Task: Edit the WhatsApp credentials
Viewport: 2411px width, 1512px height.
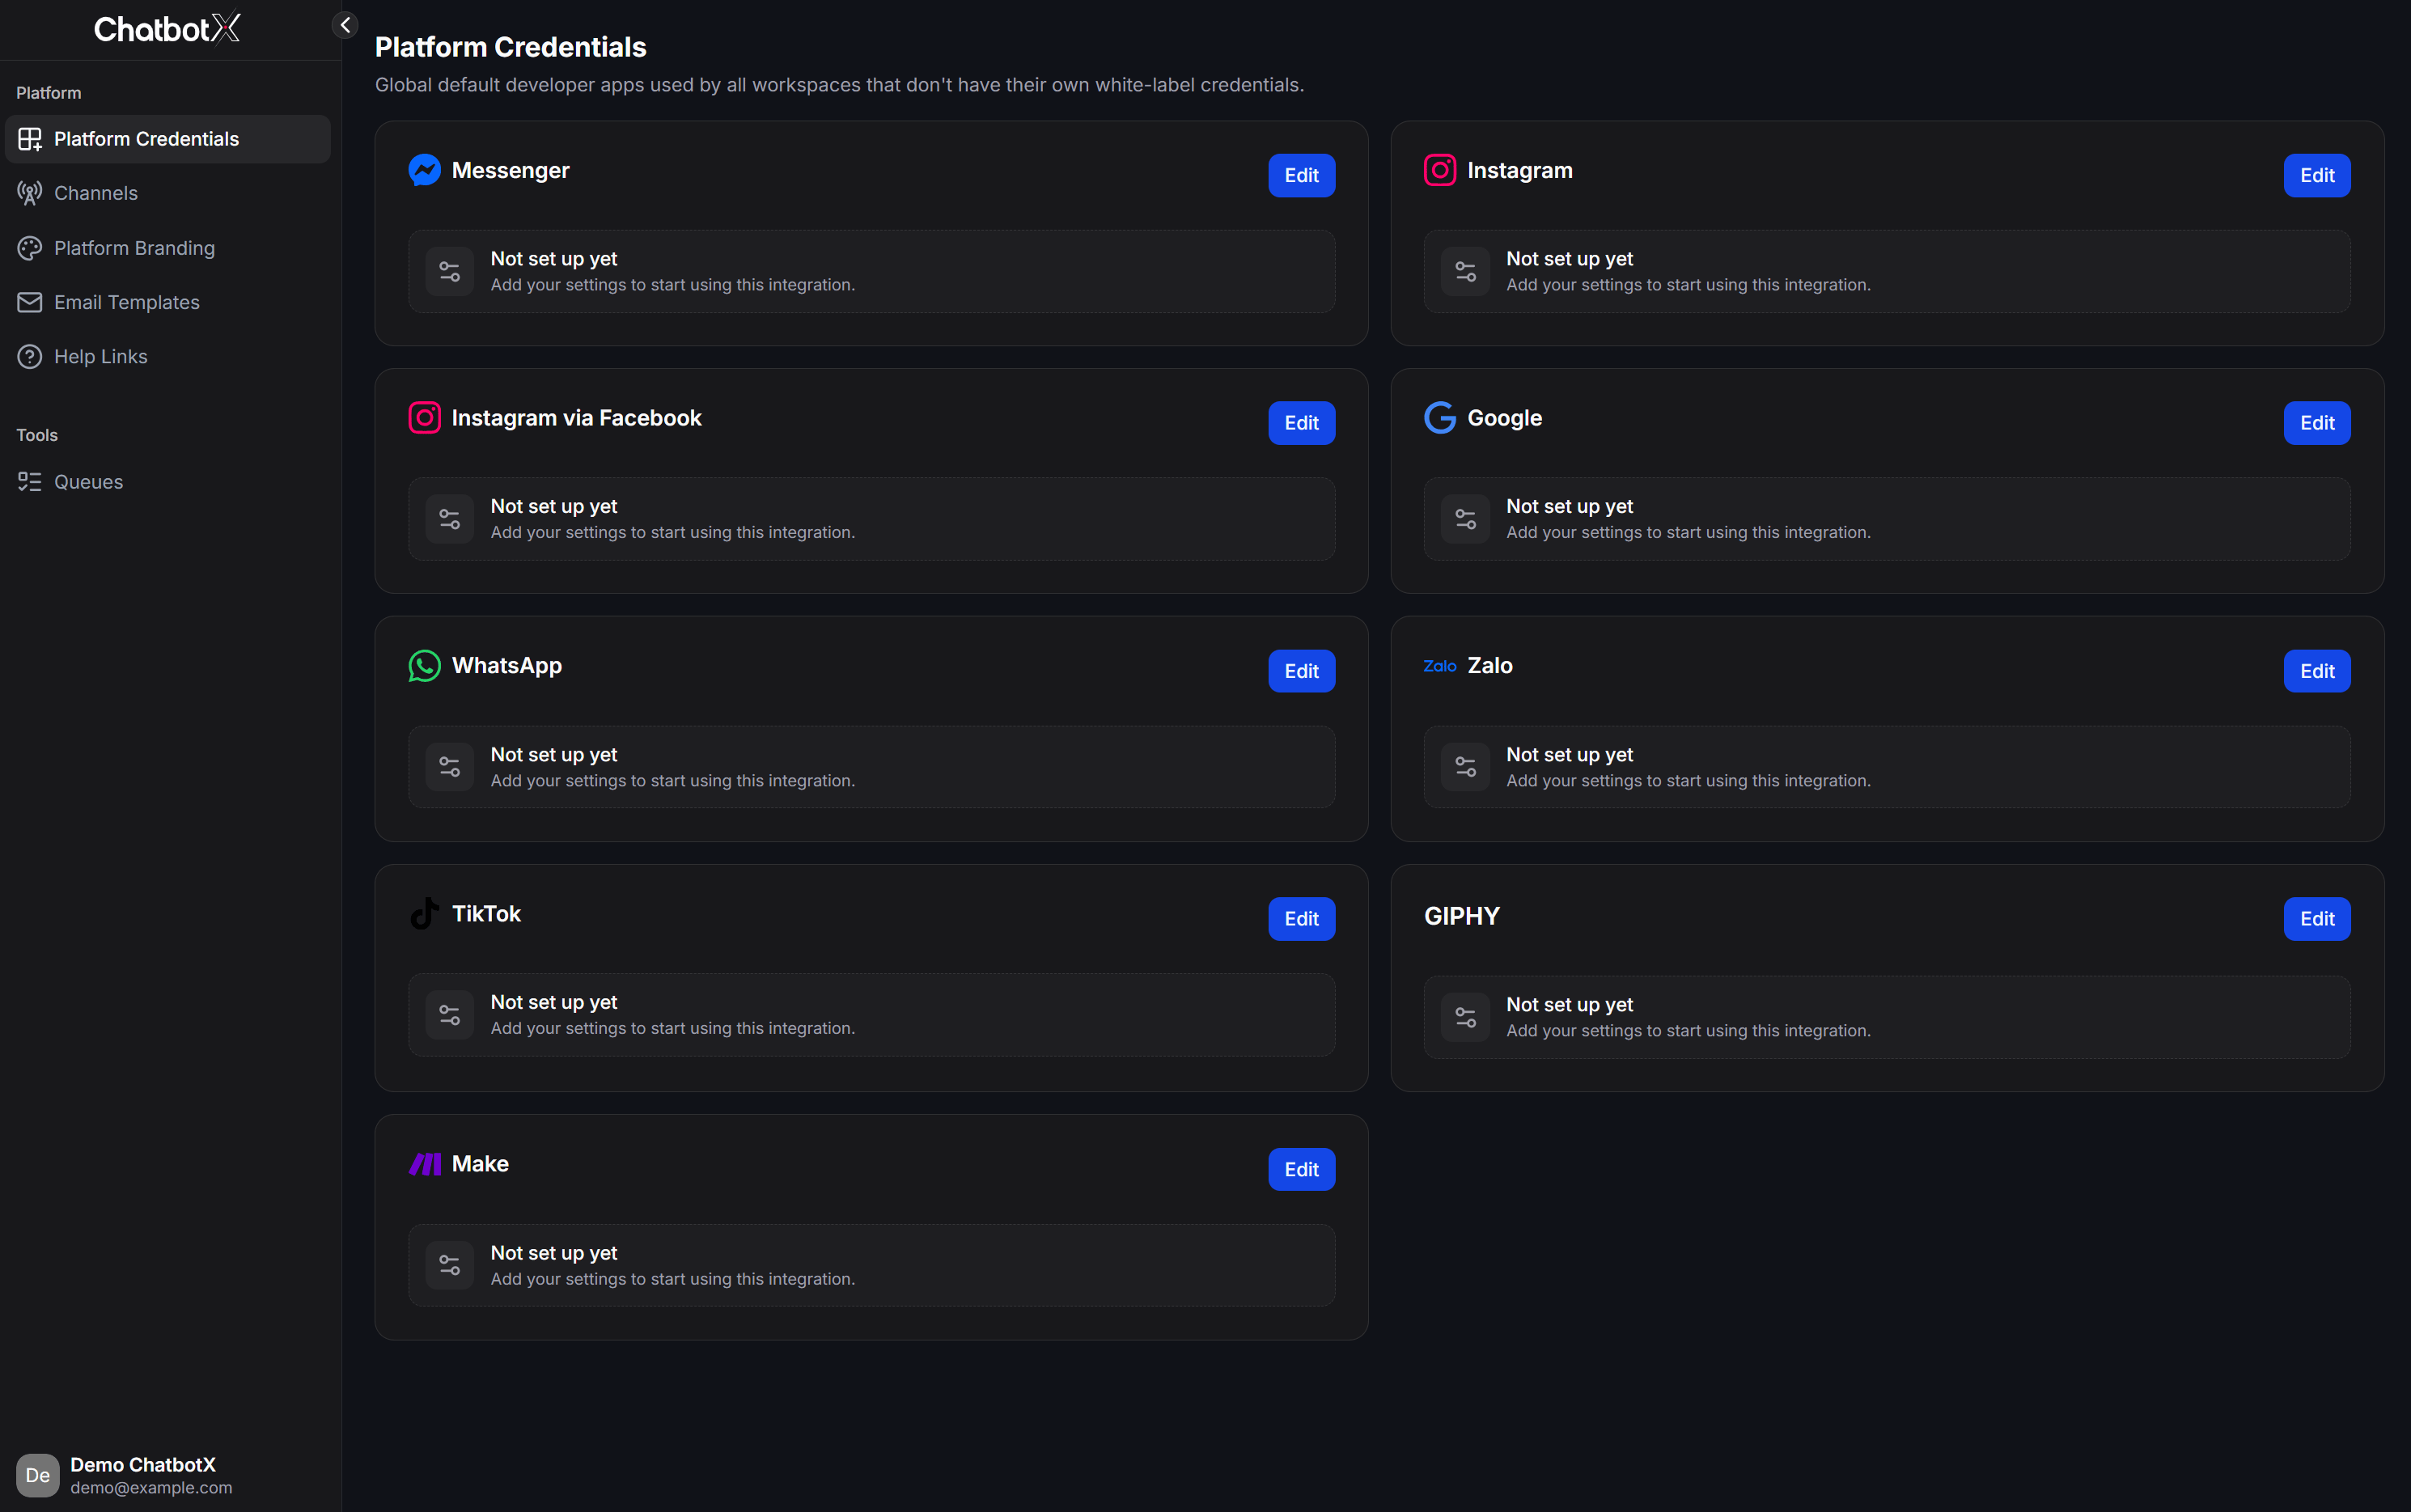Action: (1301, 671)
